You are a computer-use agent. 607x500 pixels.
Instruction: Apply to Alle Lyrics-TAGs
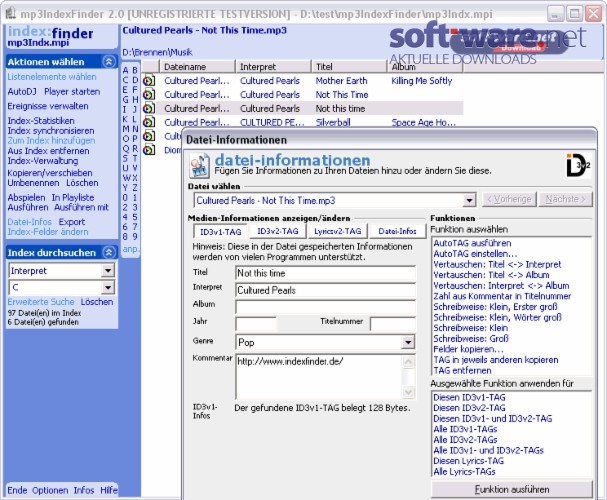tap(464, 471)
